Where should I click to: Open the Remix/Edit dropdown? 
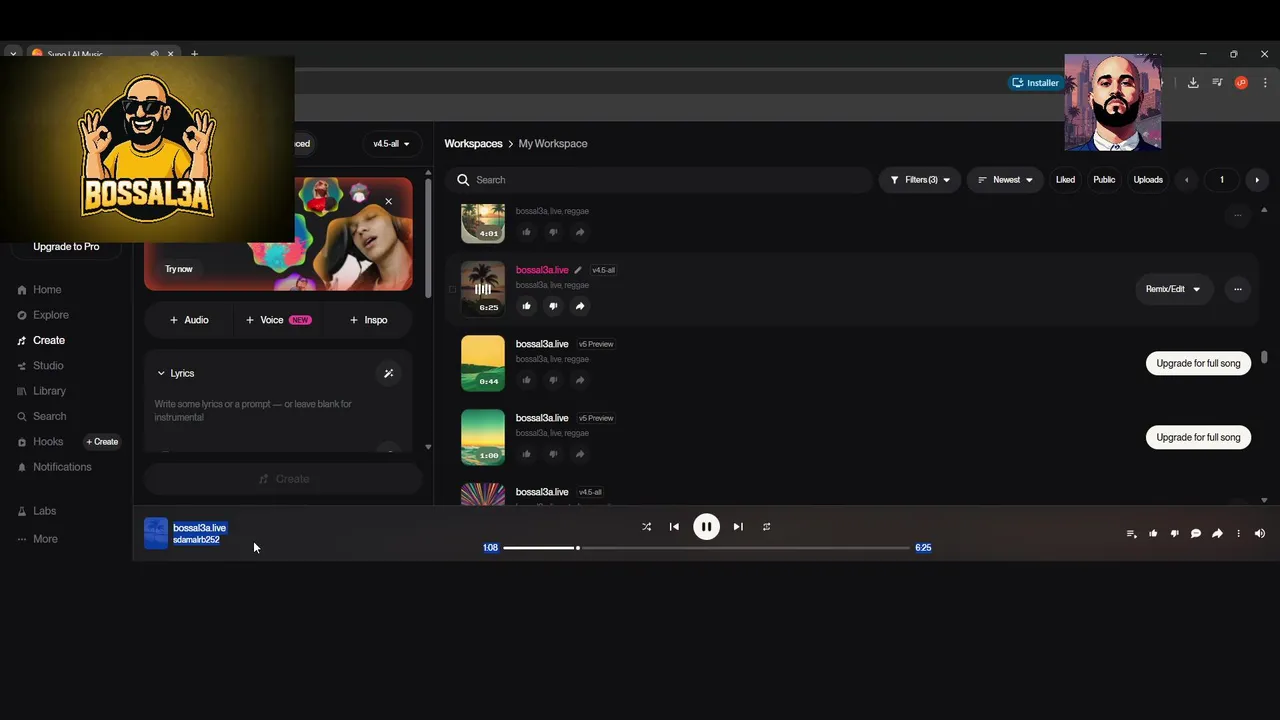point(1174,289)
